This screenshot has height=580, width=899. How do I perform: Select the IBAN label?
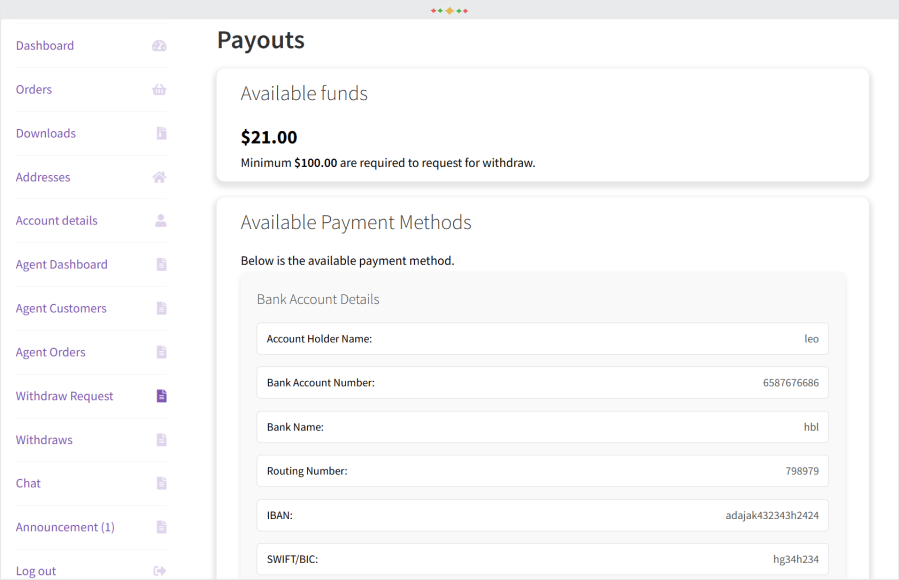[280, 515]
